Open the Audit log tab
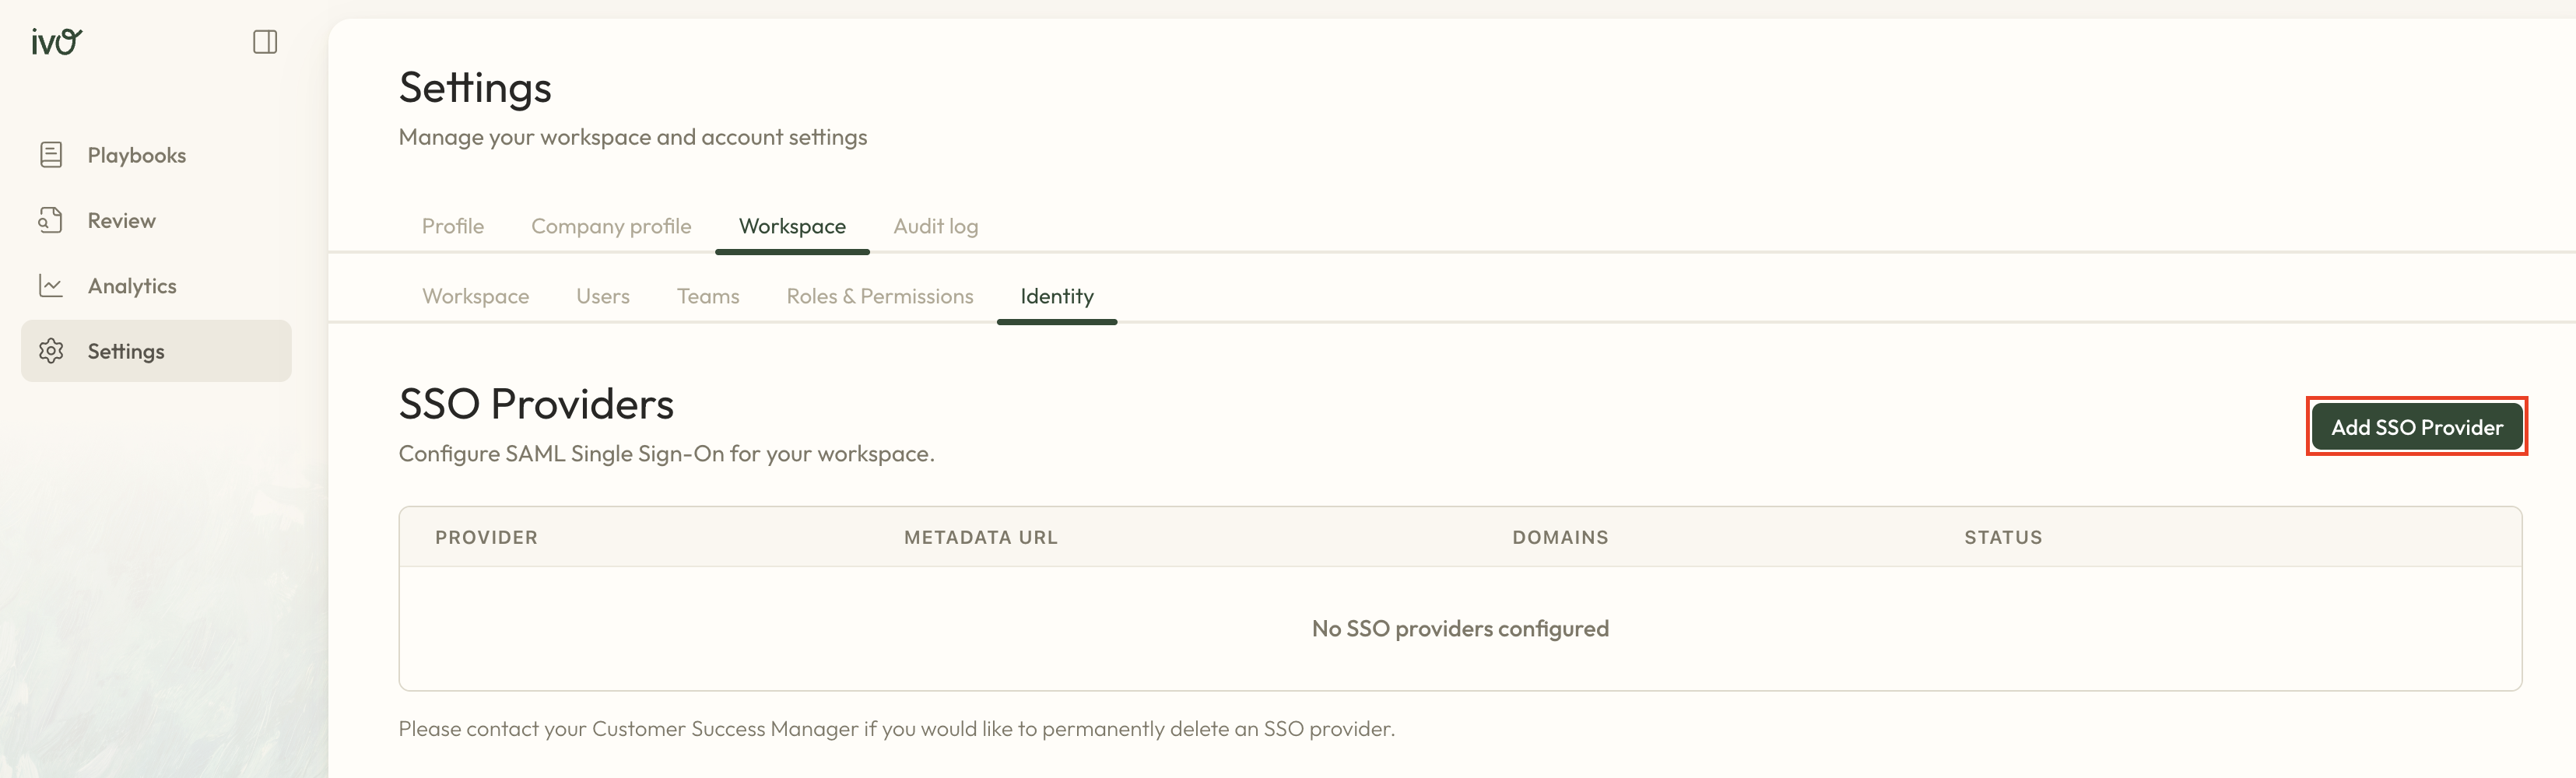The width and height of the screenshot is (2576, 778). click(935, 226)
